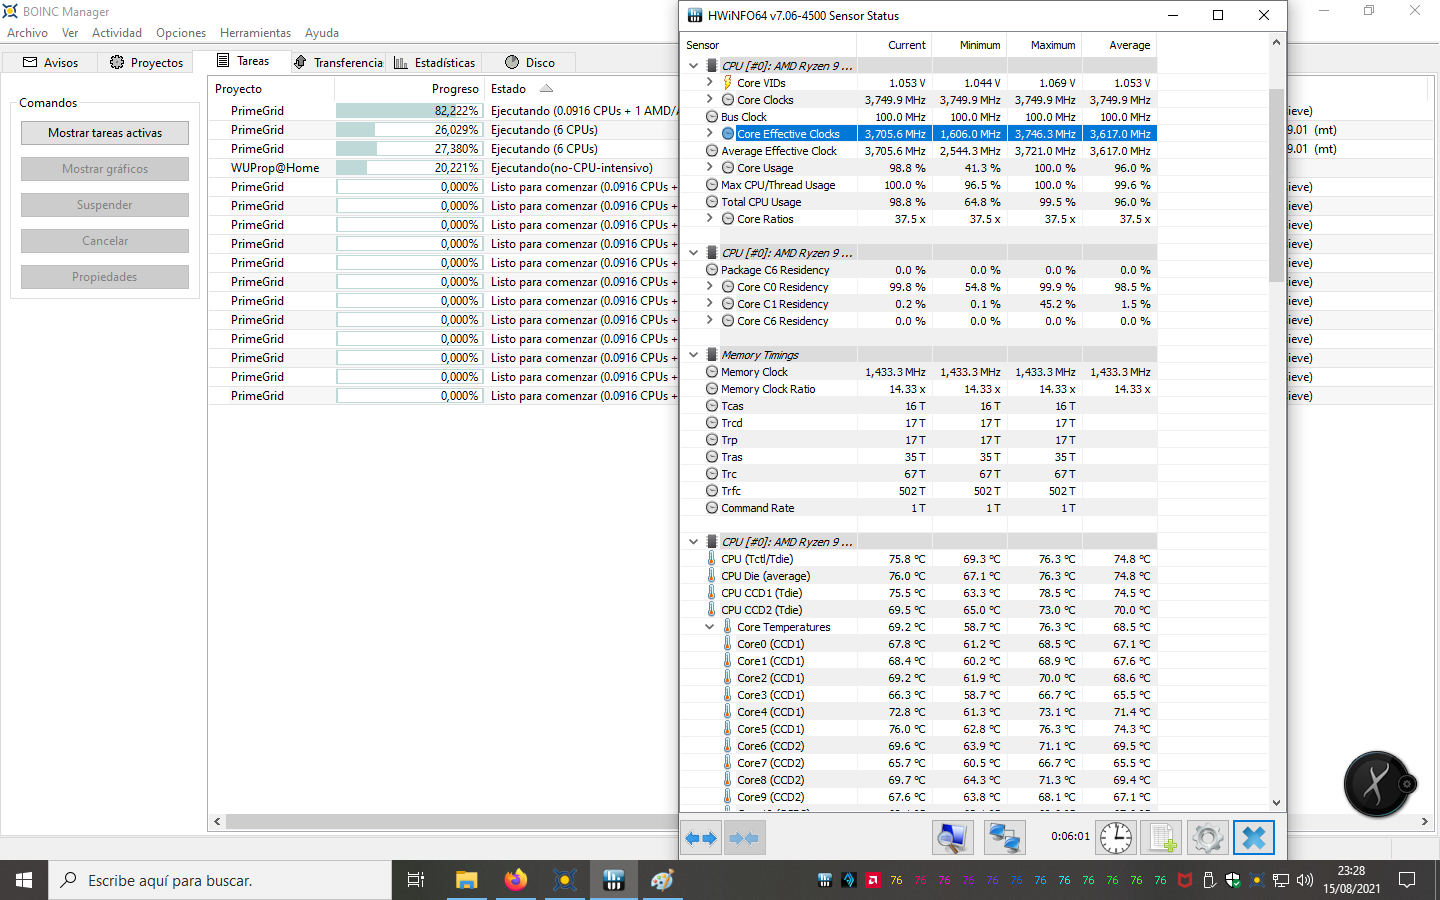Open Task View from the taskbar

pyautogui.click(x=416, y=880)
